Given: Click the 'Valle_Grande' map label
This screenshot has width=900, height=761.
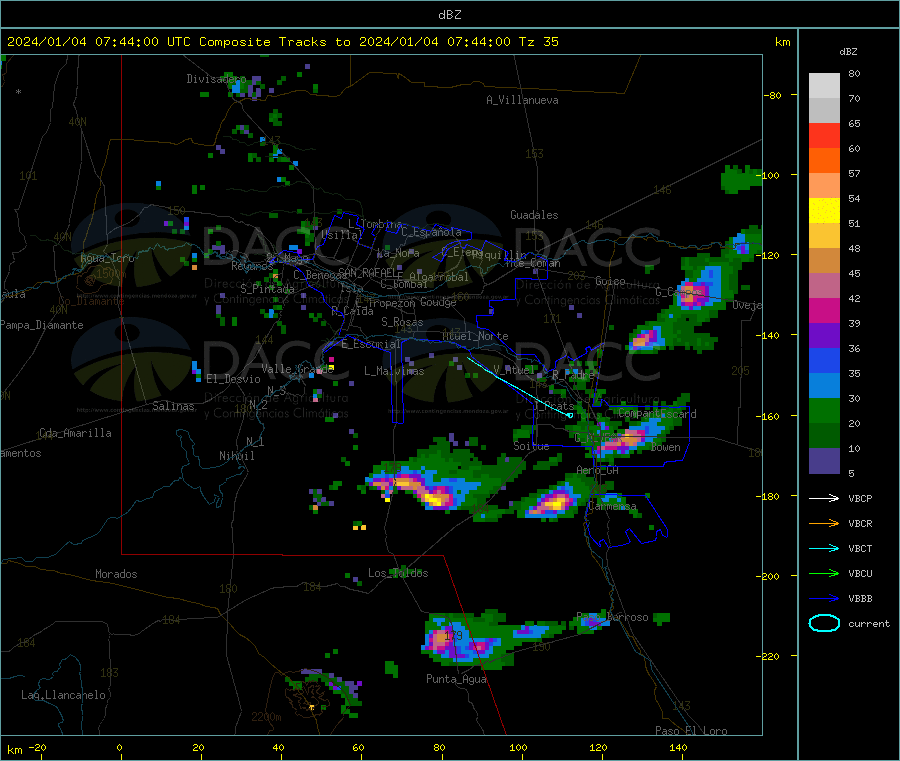Looking at the screenshot, I should click(297, 368).
